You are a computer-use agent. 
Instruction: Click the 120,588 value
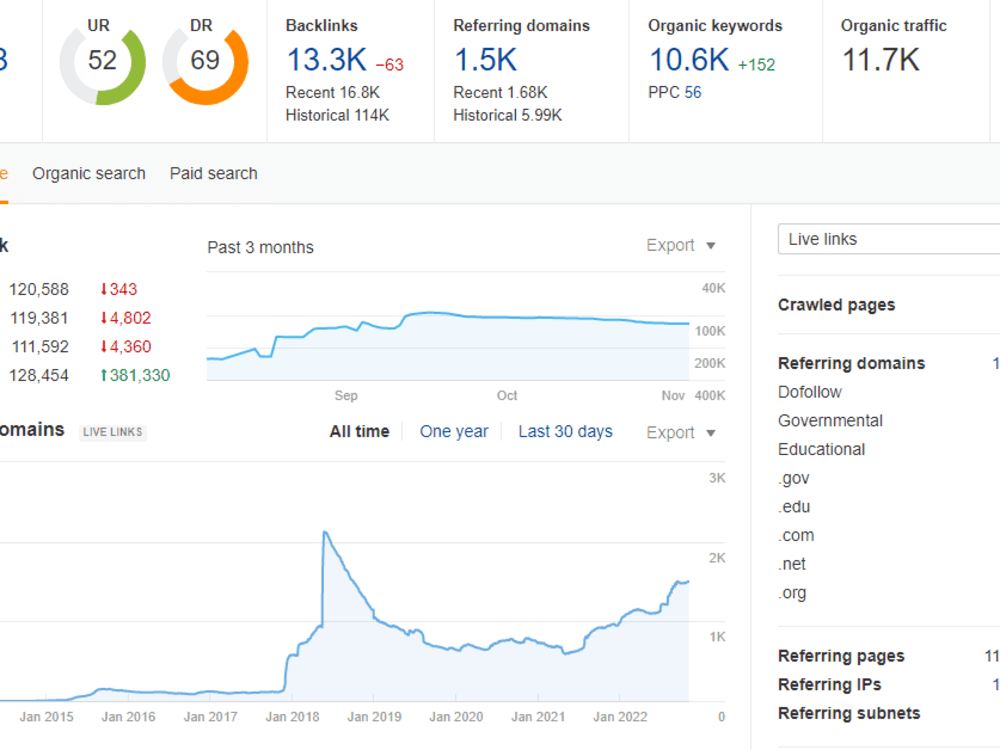39,290
